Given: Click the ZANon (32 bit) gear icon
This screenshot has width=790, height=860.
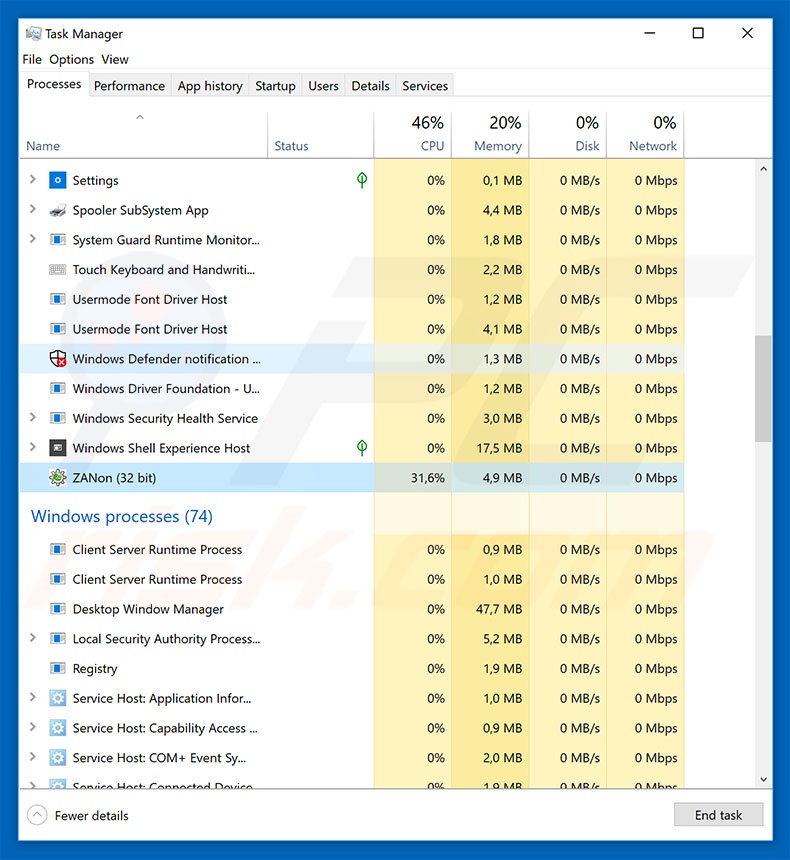Looking at the screenshot, I should click(x=58, y=478).
